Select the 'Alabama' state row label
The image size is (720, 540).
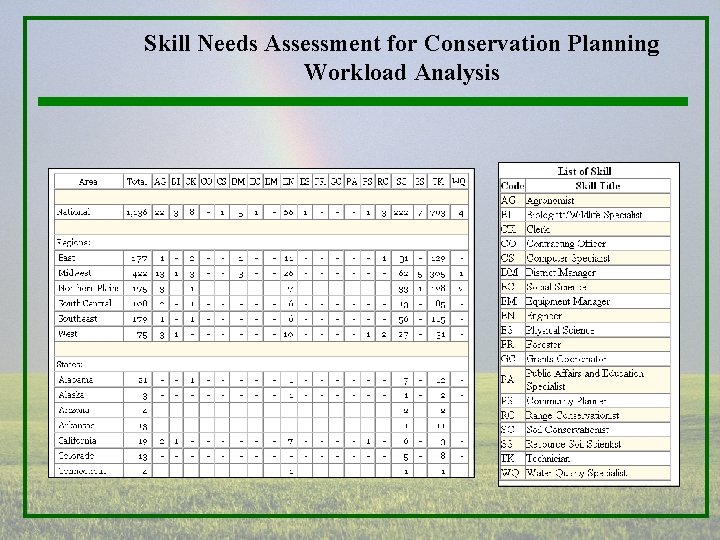pos(76,380)
